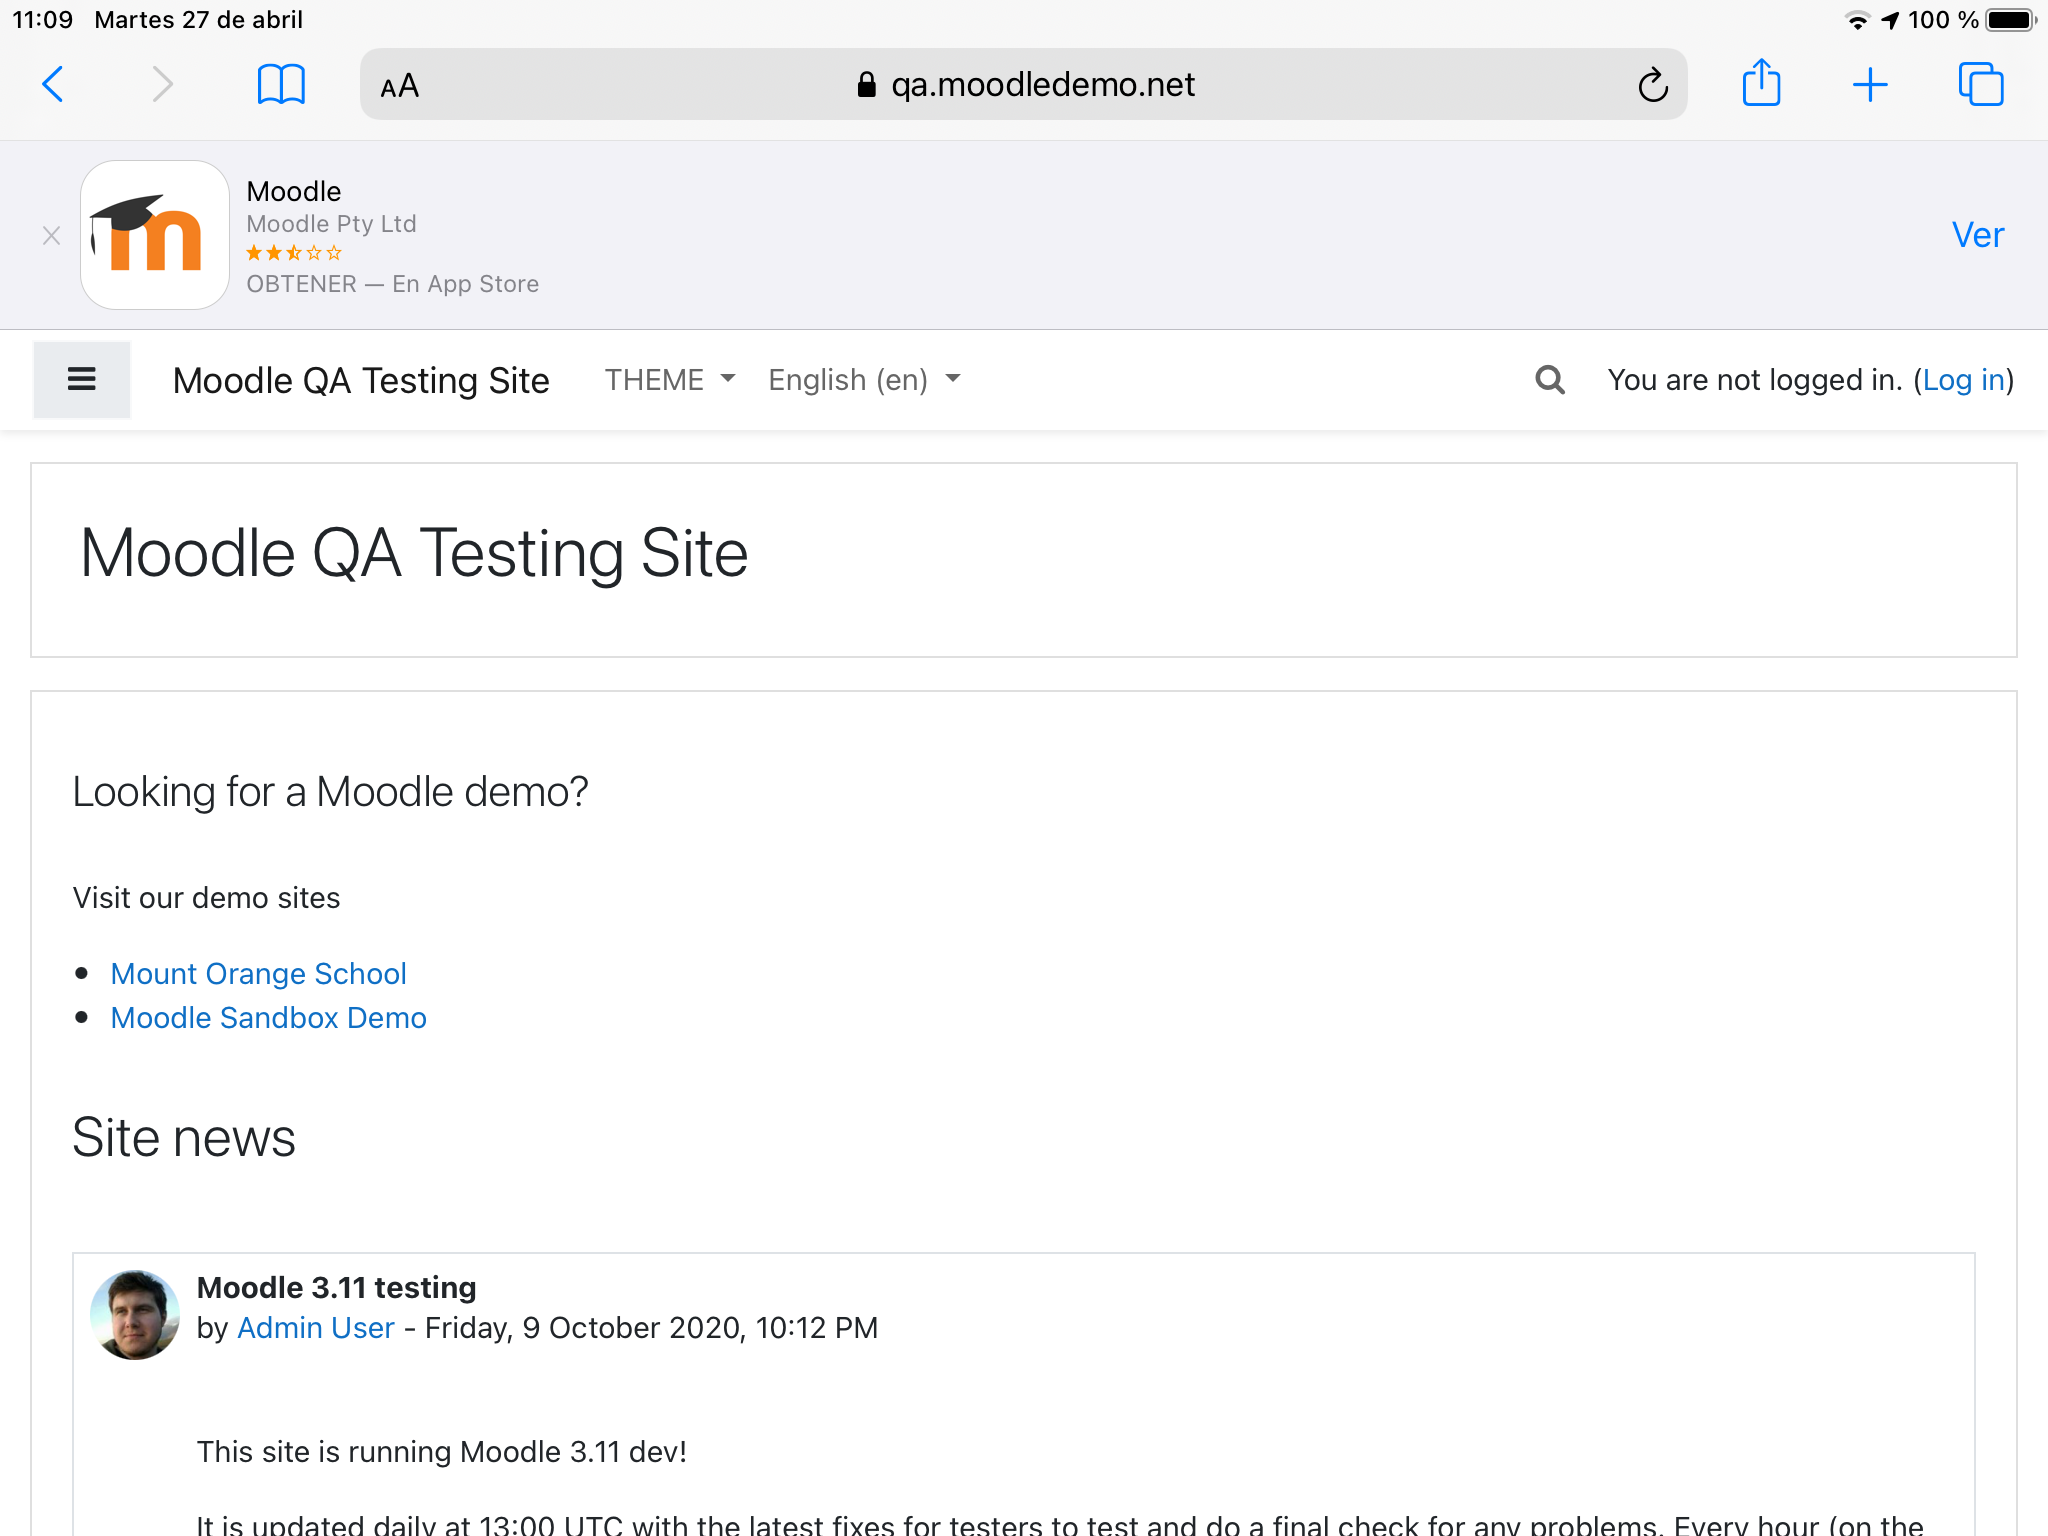
Task: Tap the location services arrow status icon
Action: click(1890, 20)
